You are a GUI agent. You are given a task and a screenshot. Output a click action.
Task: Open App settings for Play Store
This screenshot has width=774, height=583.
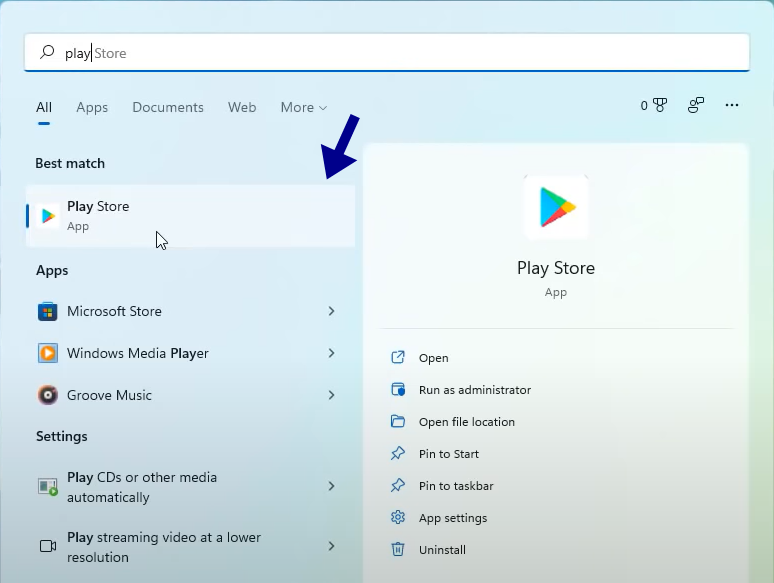(453, 518)
